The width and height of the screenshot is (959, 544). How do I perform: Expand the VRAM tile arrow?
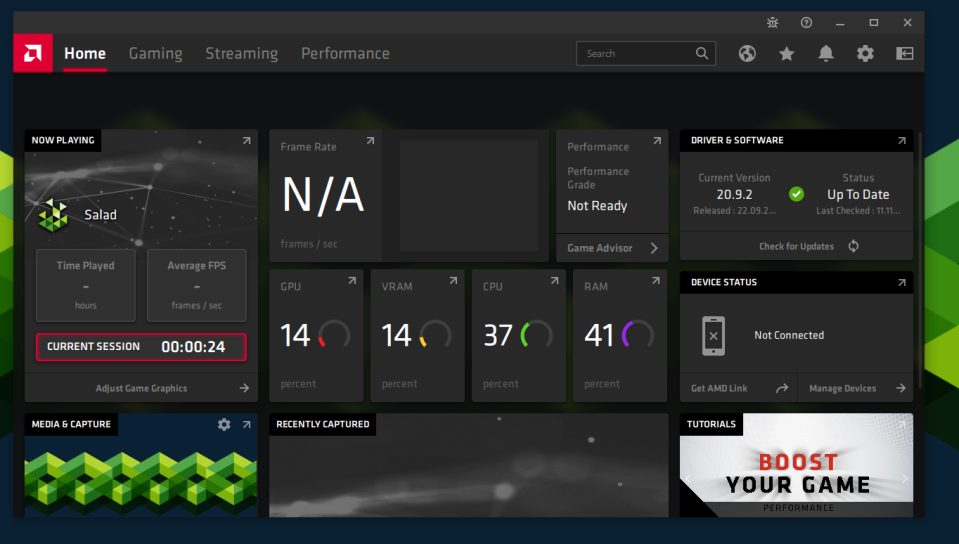(x=453, y=281)
